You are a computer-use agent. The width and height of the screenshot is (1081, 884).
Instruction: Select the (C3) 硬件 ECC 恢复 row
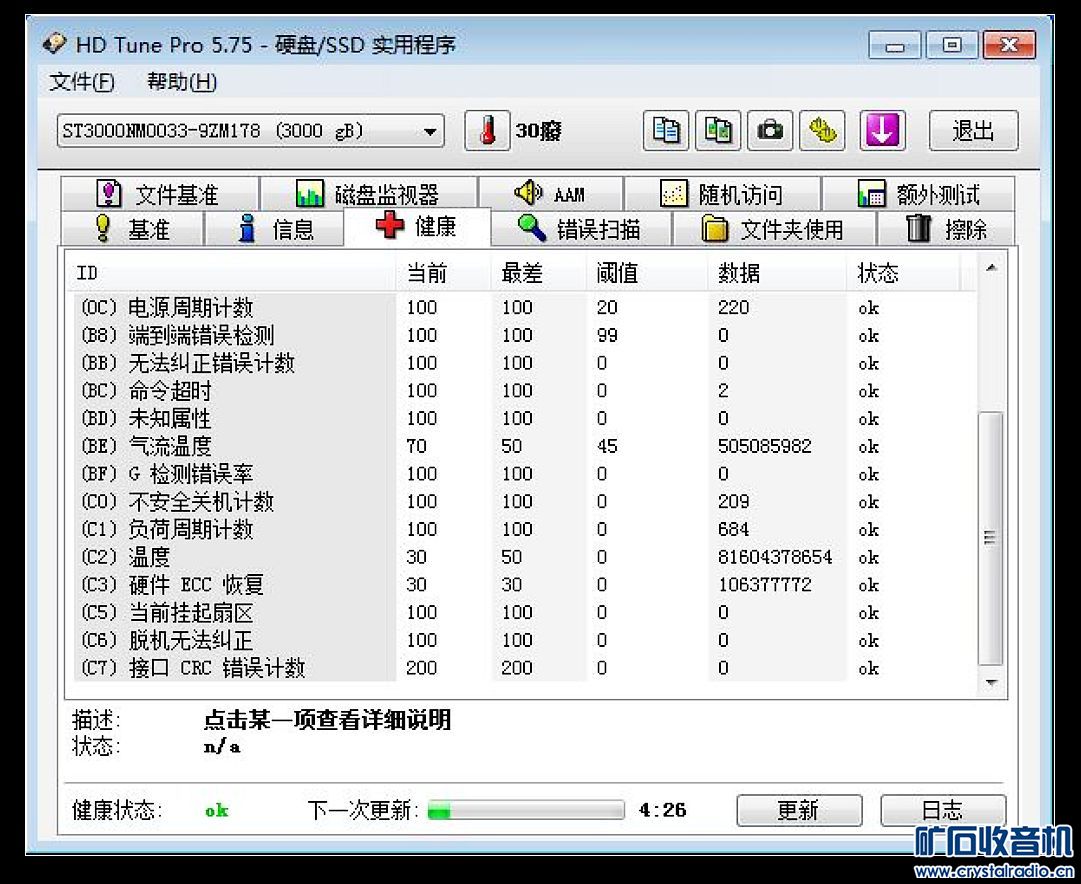click(524, 585)
